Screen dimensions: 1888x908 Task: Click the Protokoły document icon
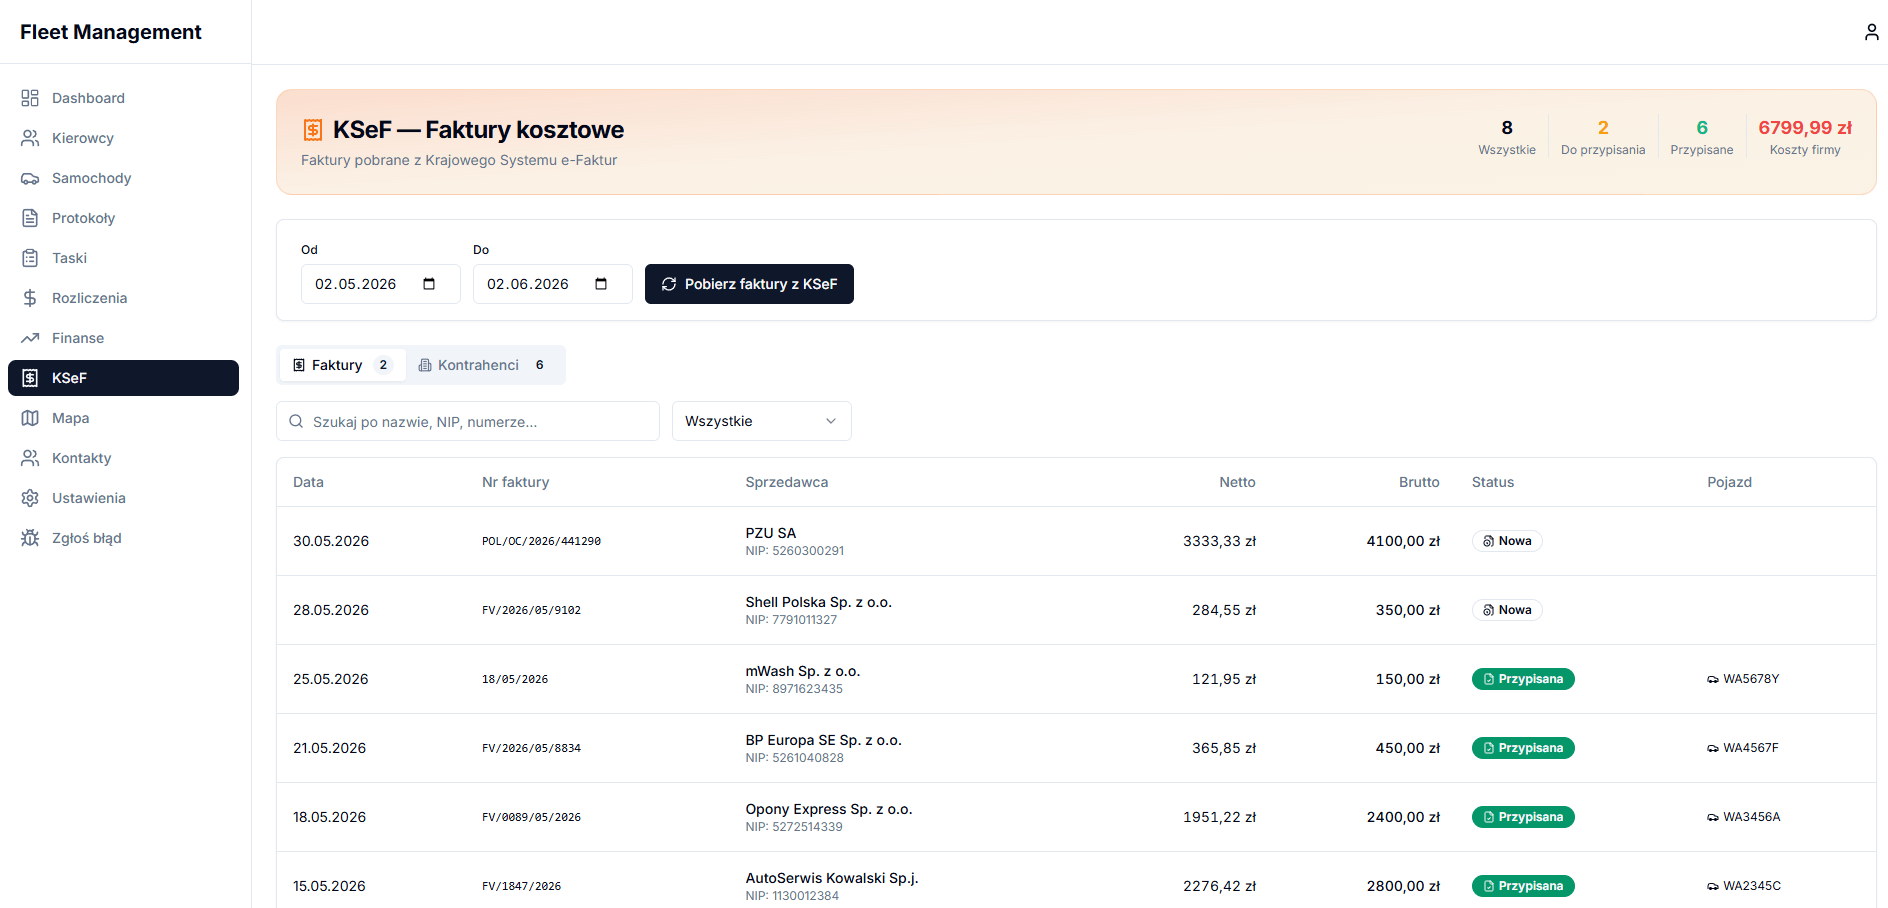30,218
